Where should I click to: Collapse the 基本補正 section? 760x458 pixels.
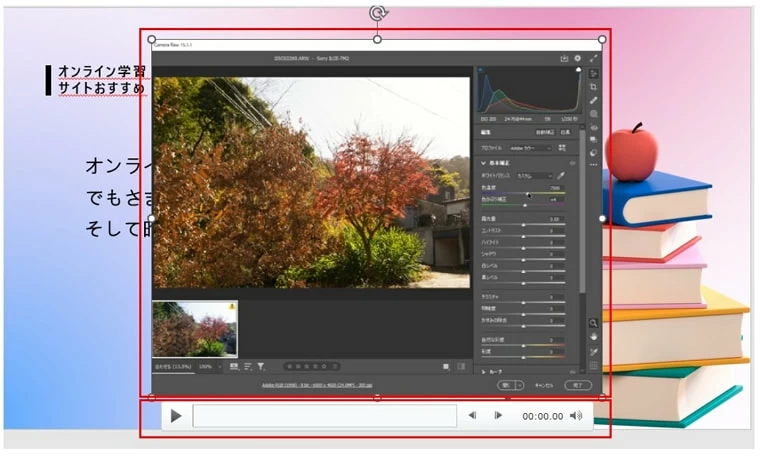[485, 162]
